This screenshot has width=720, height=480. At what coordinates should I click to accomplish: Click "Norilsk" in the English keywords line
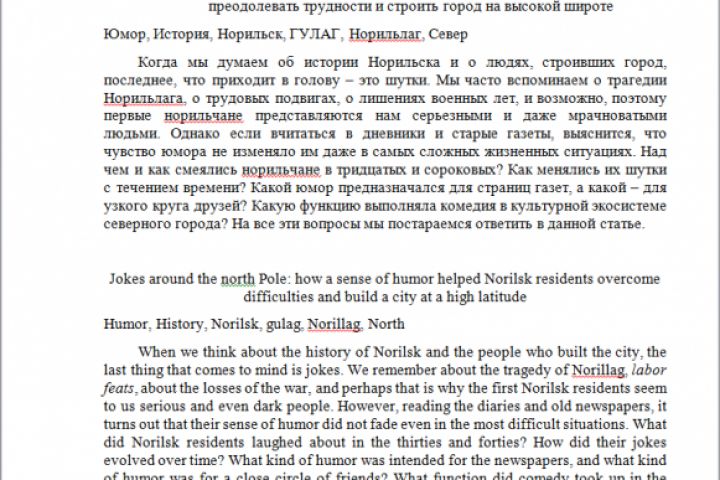coord(235,324)
